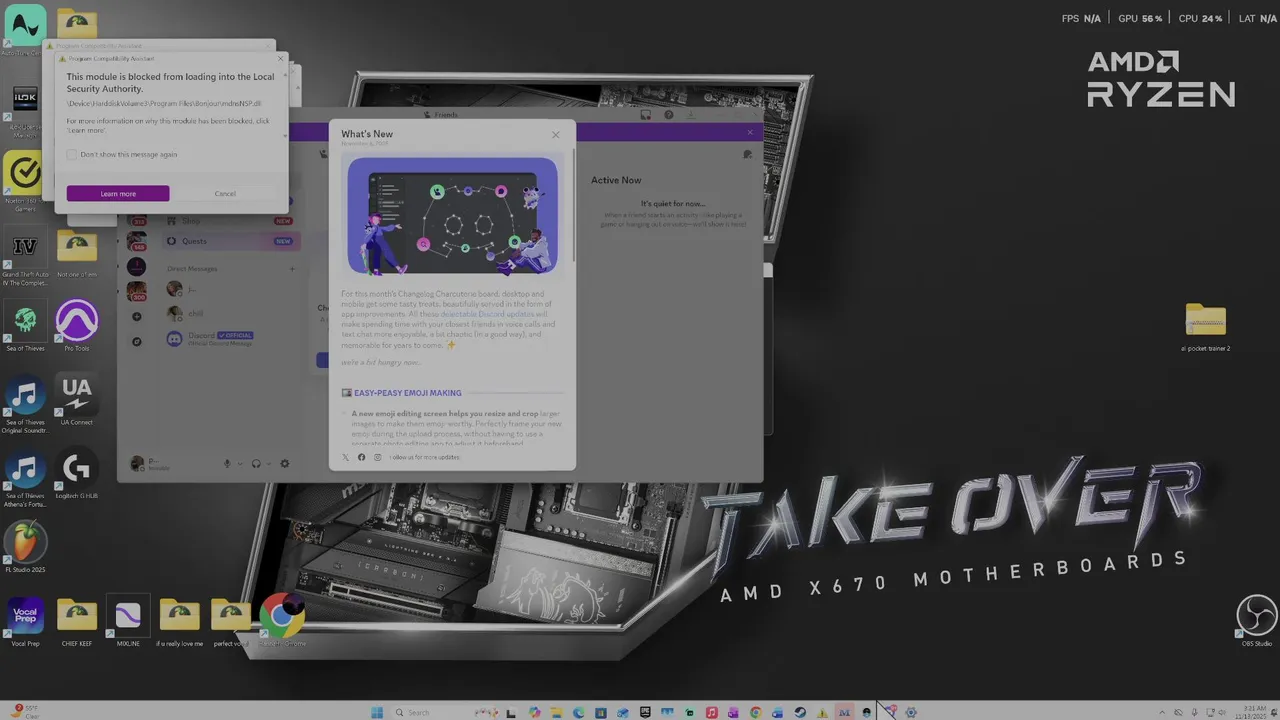Open OBS Studio desktop shortcut
The width and height of the screenshot is (1280, 720).
1257,621
